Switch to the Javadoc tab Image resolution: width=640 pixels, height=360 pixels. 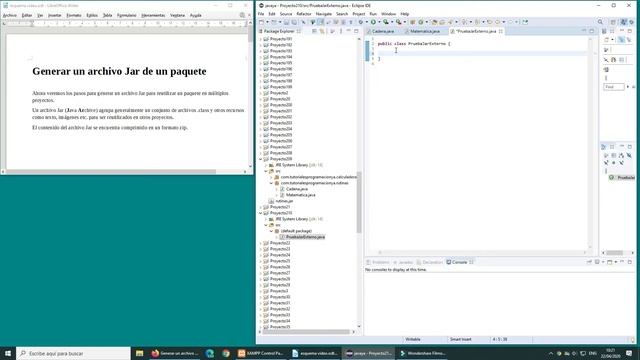(403, 262)
